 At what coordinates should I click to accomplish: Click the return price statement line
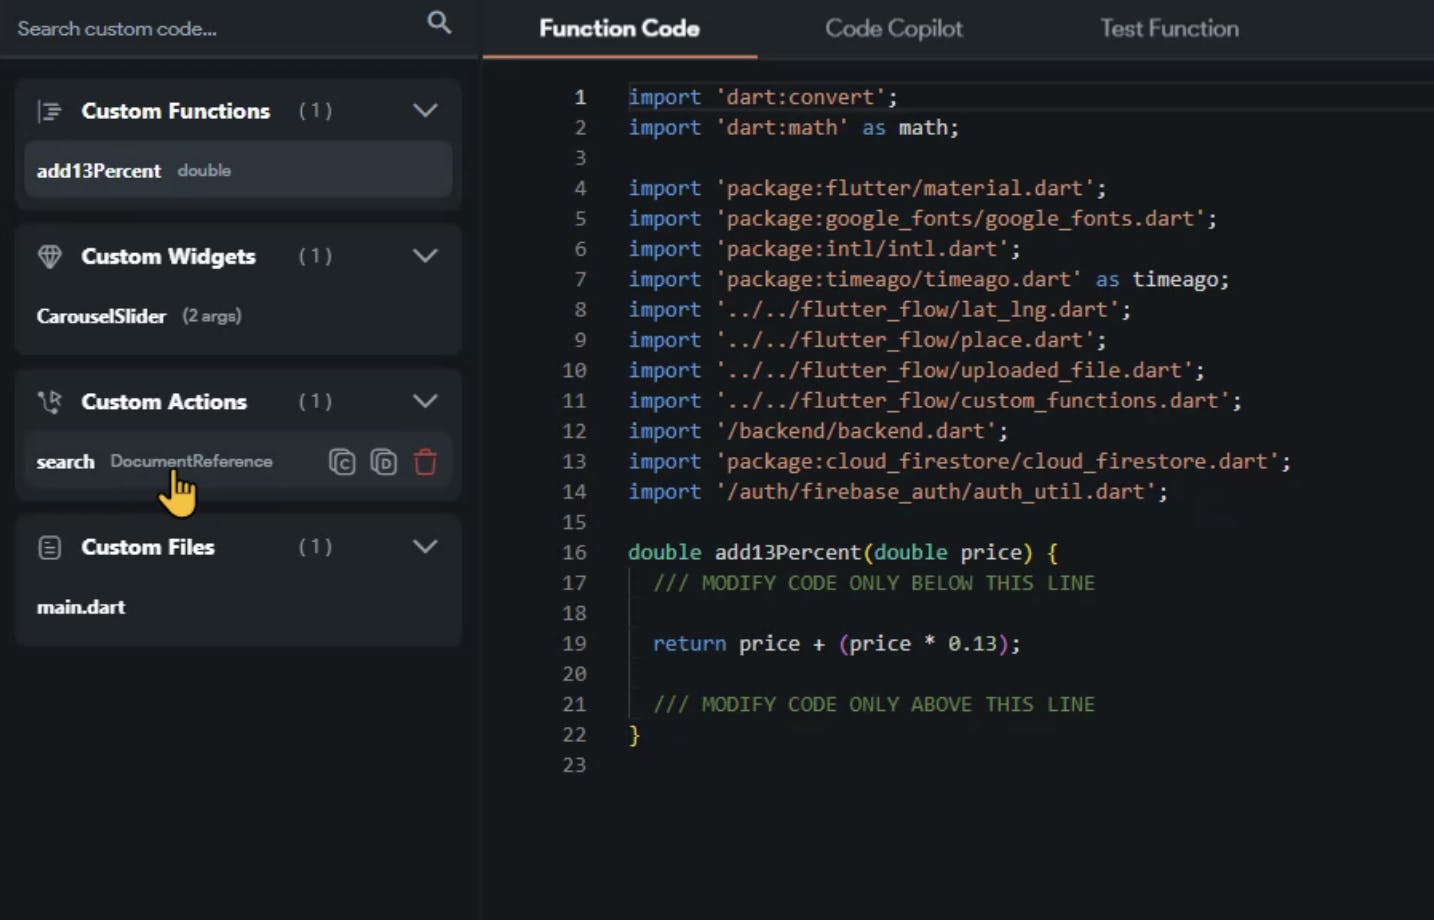[836, 644]
